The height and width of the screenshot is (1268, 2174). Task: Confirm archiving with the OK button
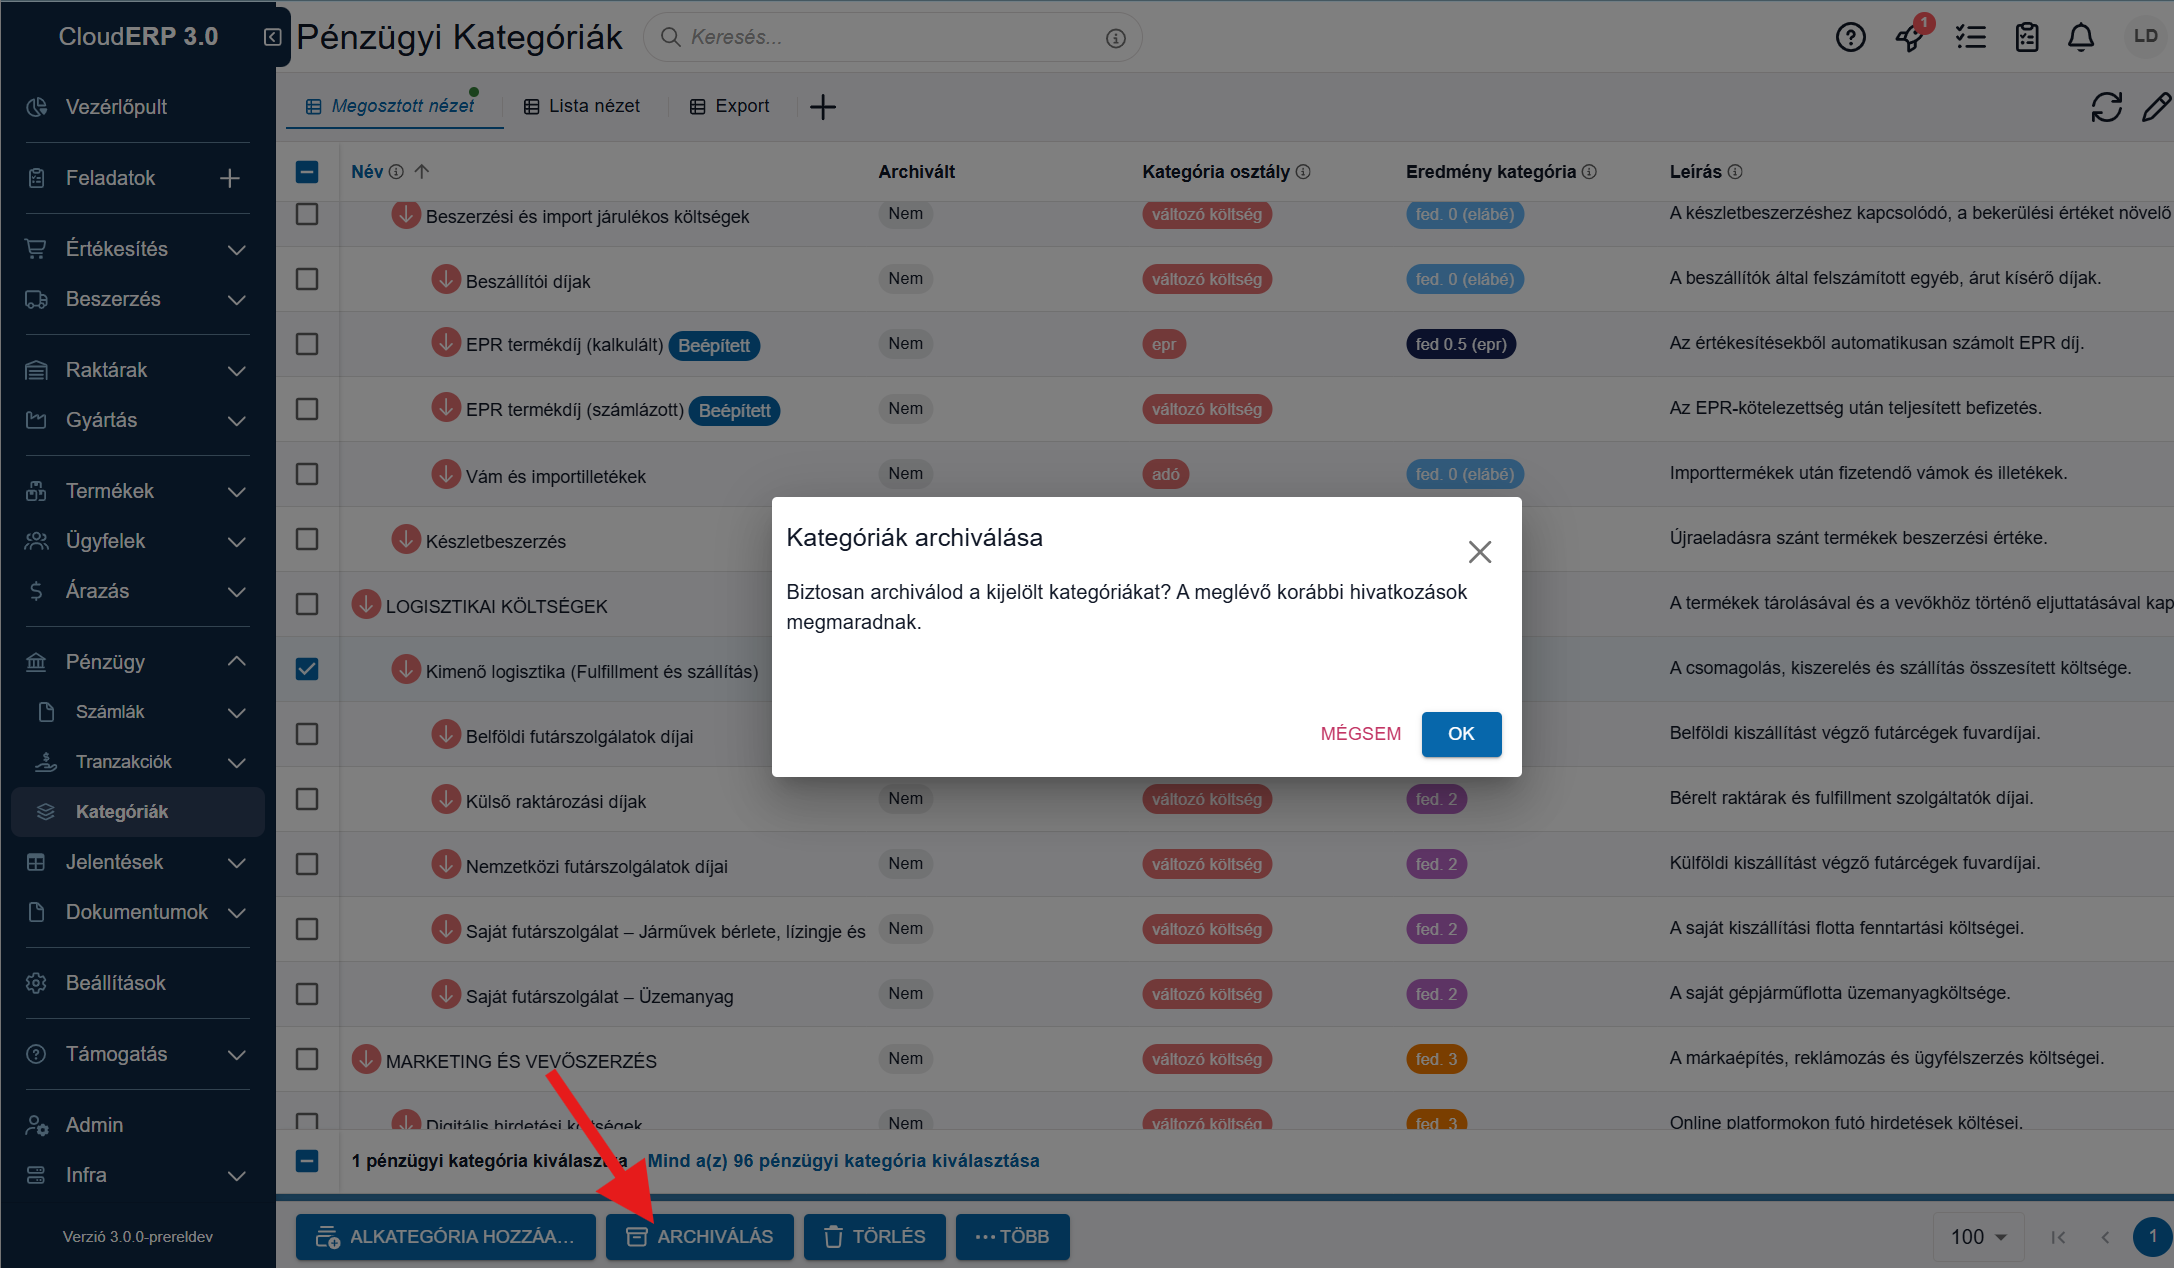[1461, 734]
